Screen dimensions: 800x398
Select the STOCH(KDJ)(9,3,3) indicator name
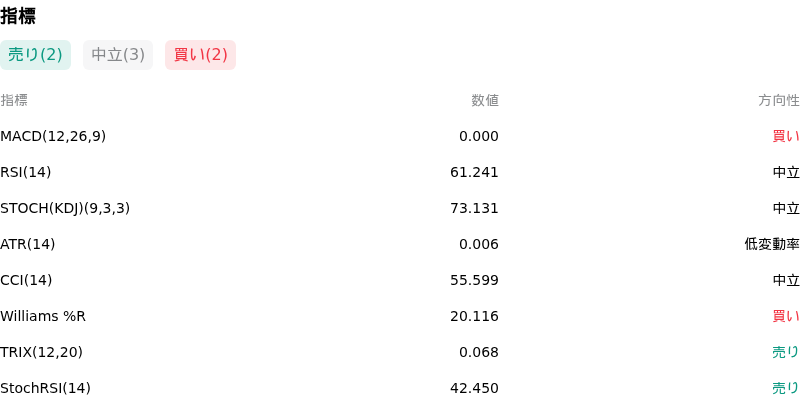(x=65, y=208)
